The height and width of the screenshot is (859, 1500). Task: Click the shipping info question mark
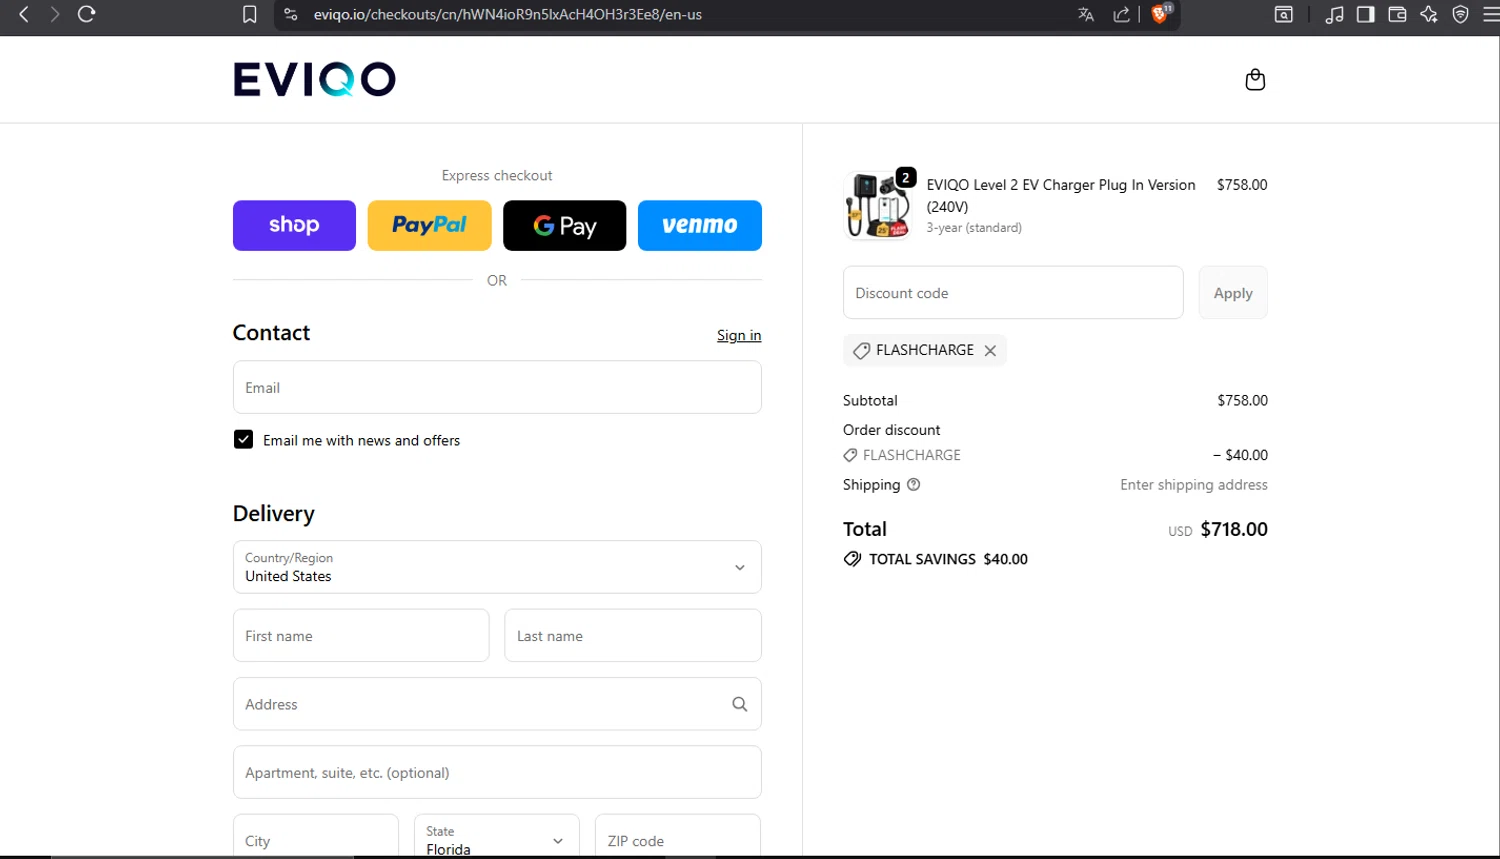[913, 485]
